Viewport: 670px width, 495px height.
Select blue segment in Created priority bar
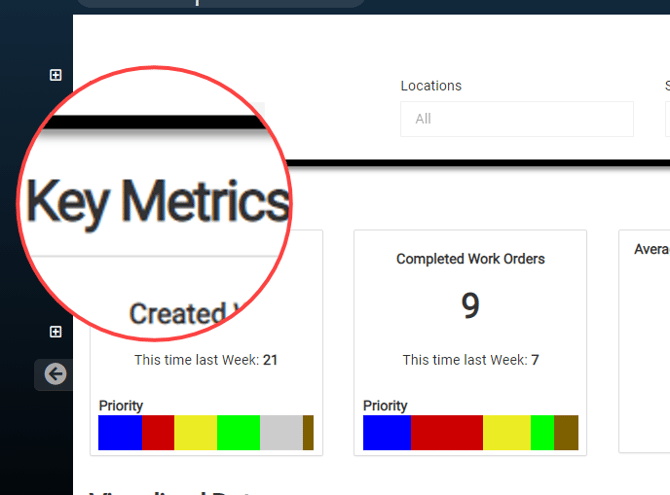[120, 433]
